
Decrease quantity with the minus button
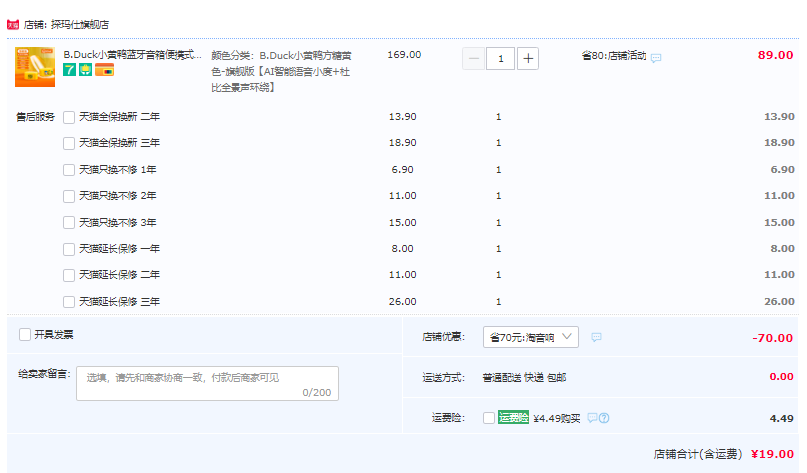point(473,59)
